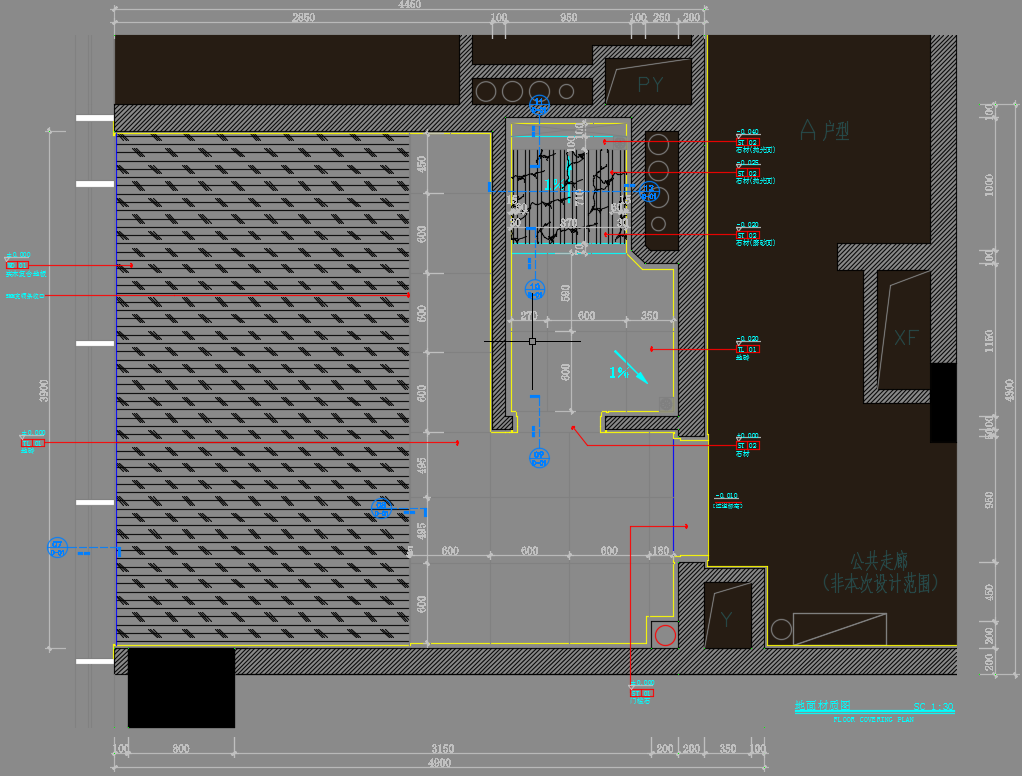
Task: Select the ST 01 tag at bottom
Action: click(x=641, y=692)
